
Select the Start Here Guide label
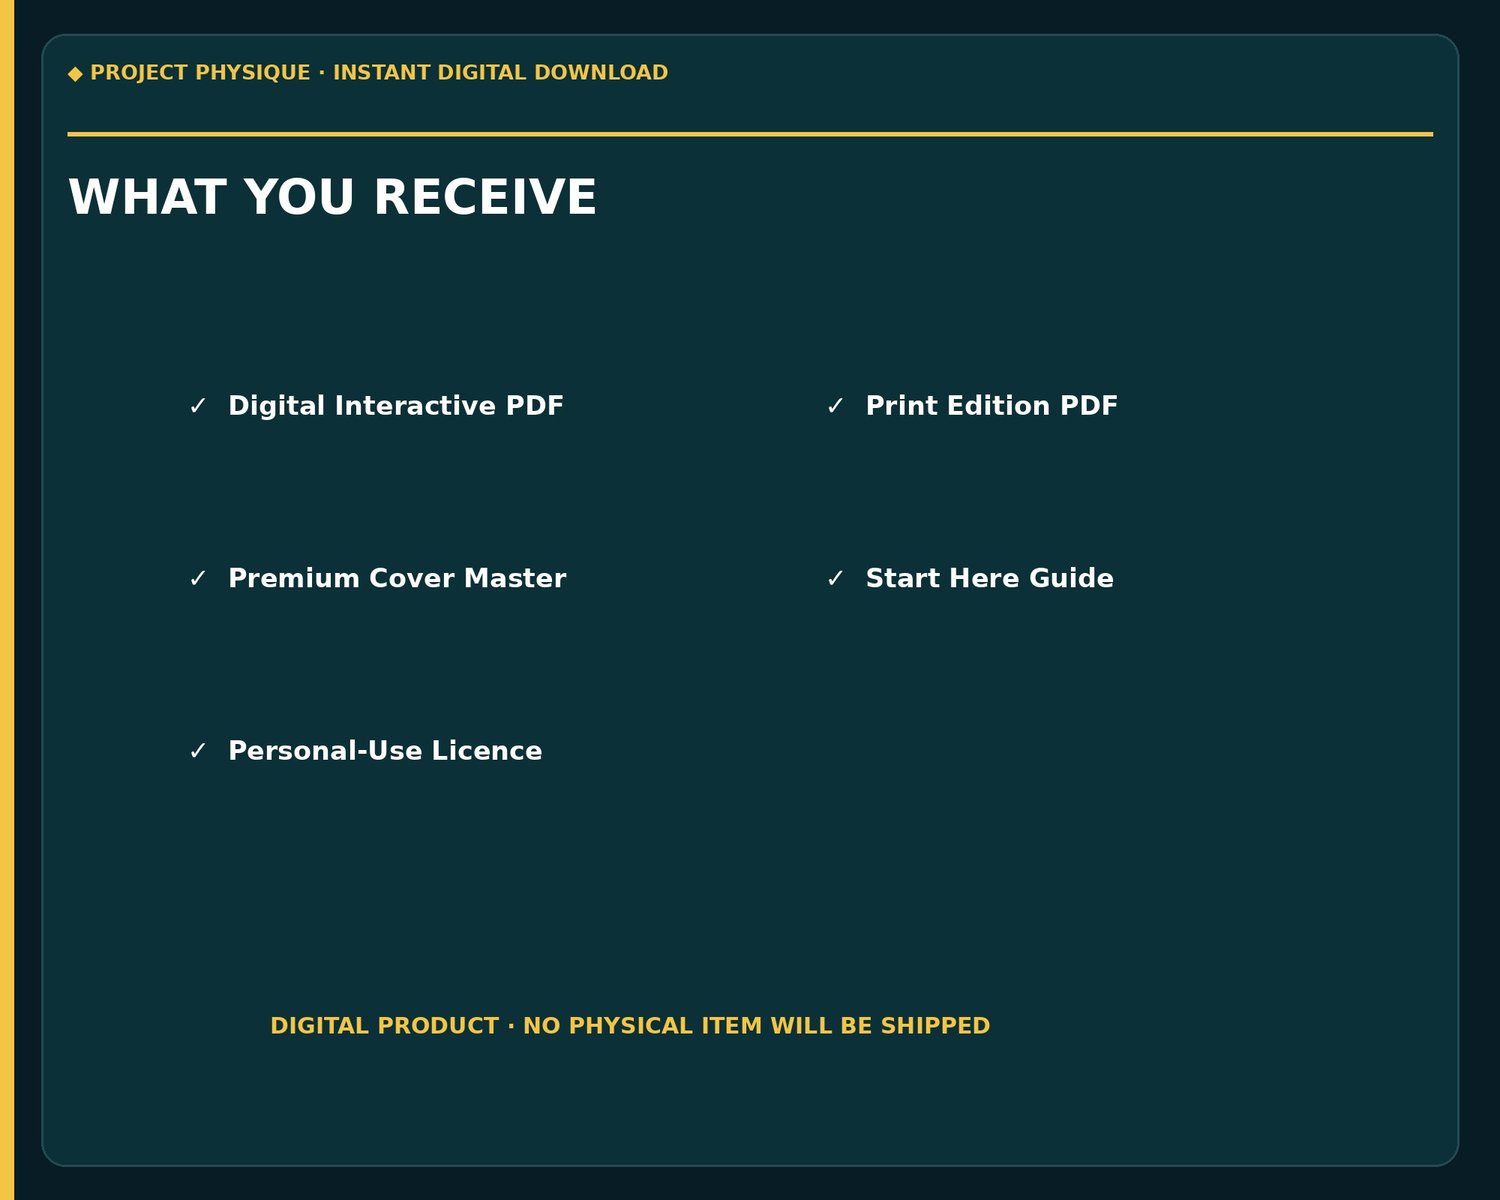[990, 578]
